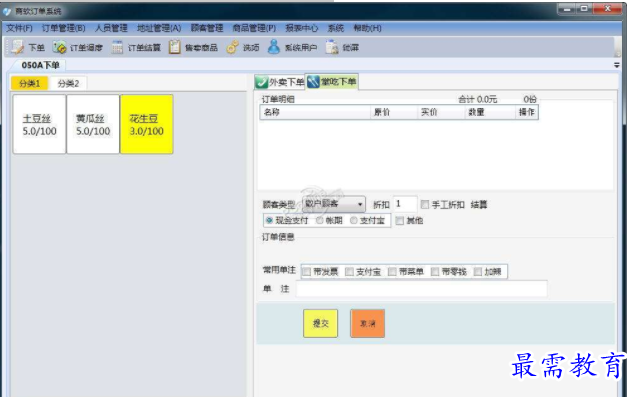Click the 原价 column header
633x397 pixels.
394,112
